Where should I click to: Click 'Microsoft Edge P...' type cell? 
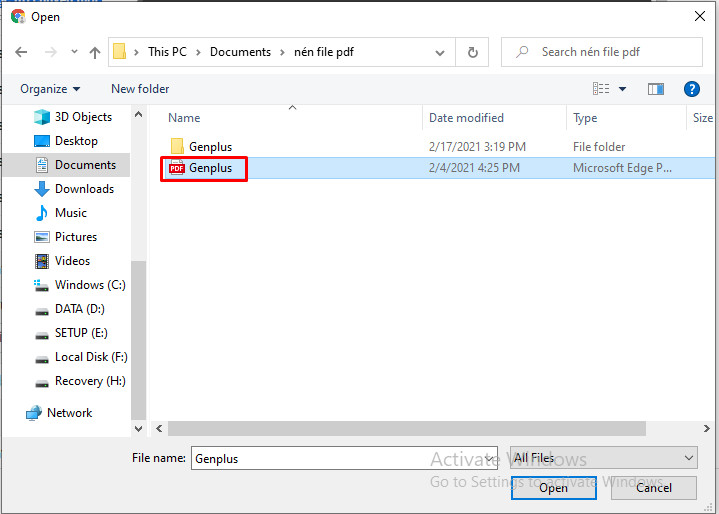pyautogui.click(x=622, y=168)
